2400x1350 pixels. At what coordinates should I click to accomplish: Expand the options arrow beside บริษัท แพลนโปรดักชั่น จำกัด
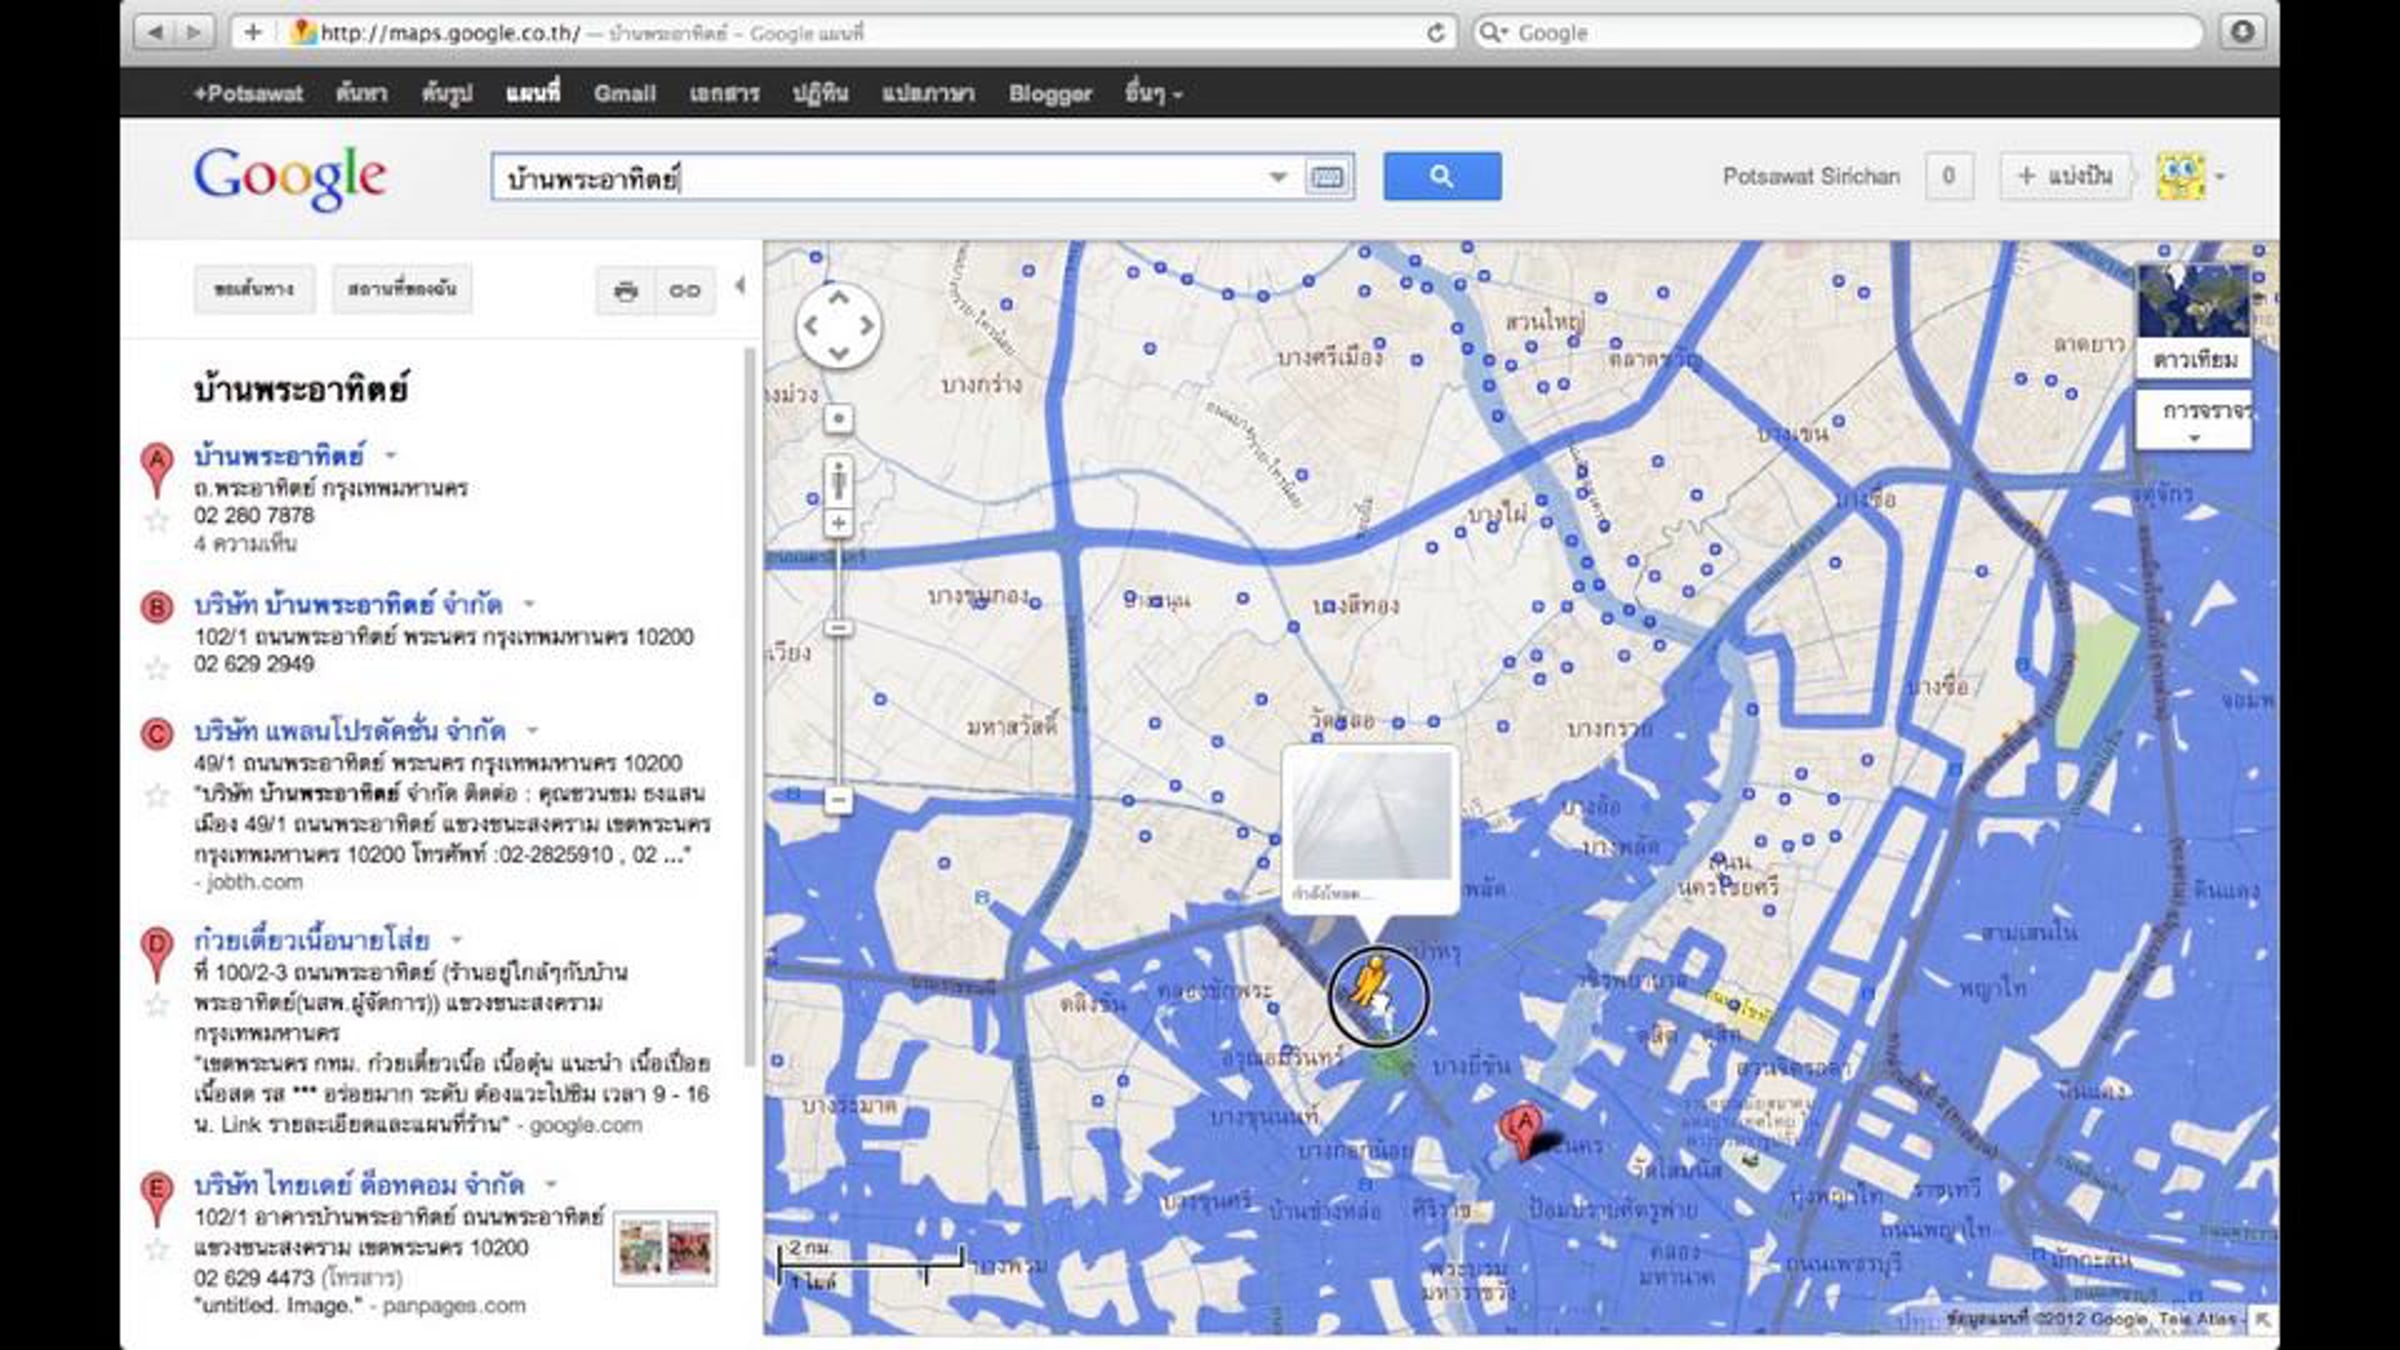pos(533,731)
